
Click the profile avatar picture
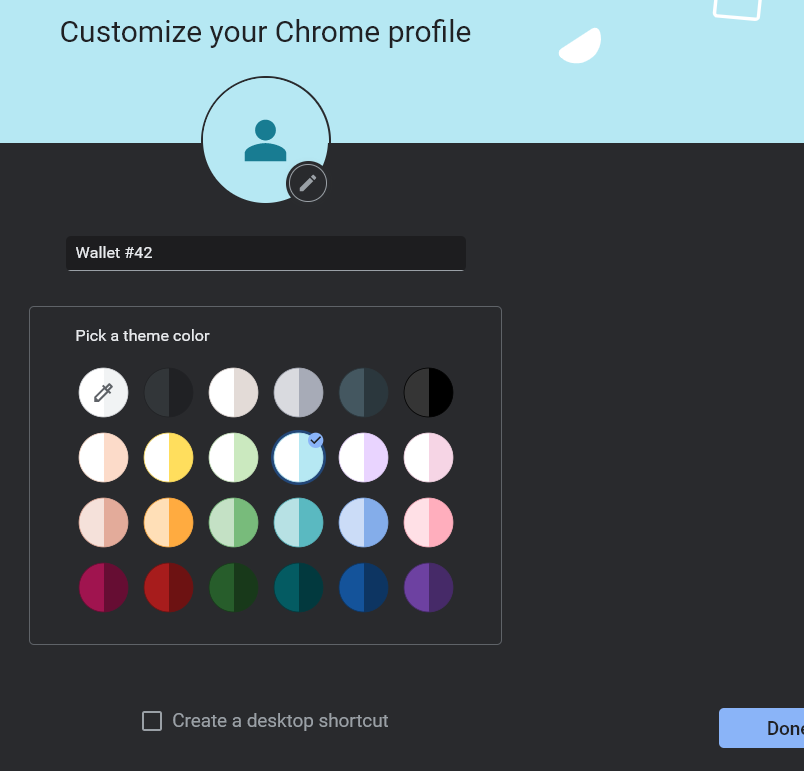pos(266,140)
